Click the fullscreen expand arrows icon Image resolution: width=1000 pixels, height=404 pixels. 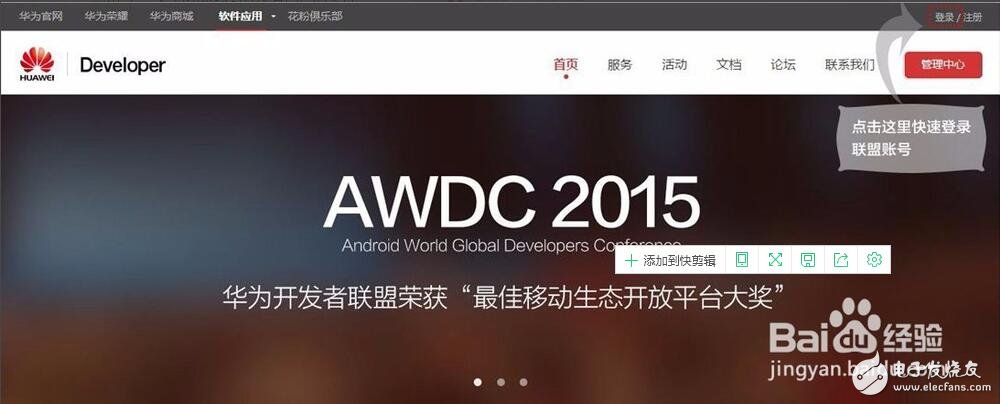point(775,260)
